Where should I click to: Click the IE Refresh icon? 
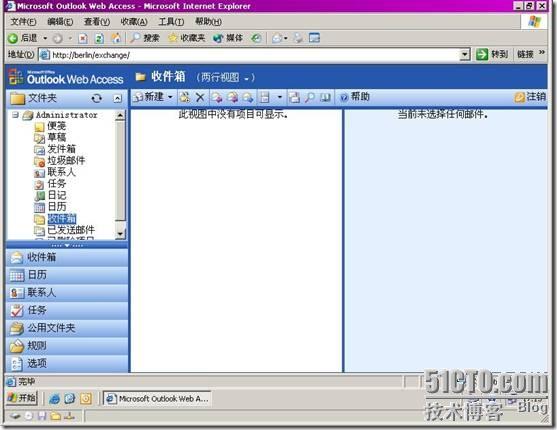tap(99, 38)
